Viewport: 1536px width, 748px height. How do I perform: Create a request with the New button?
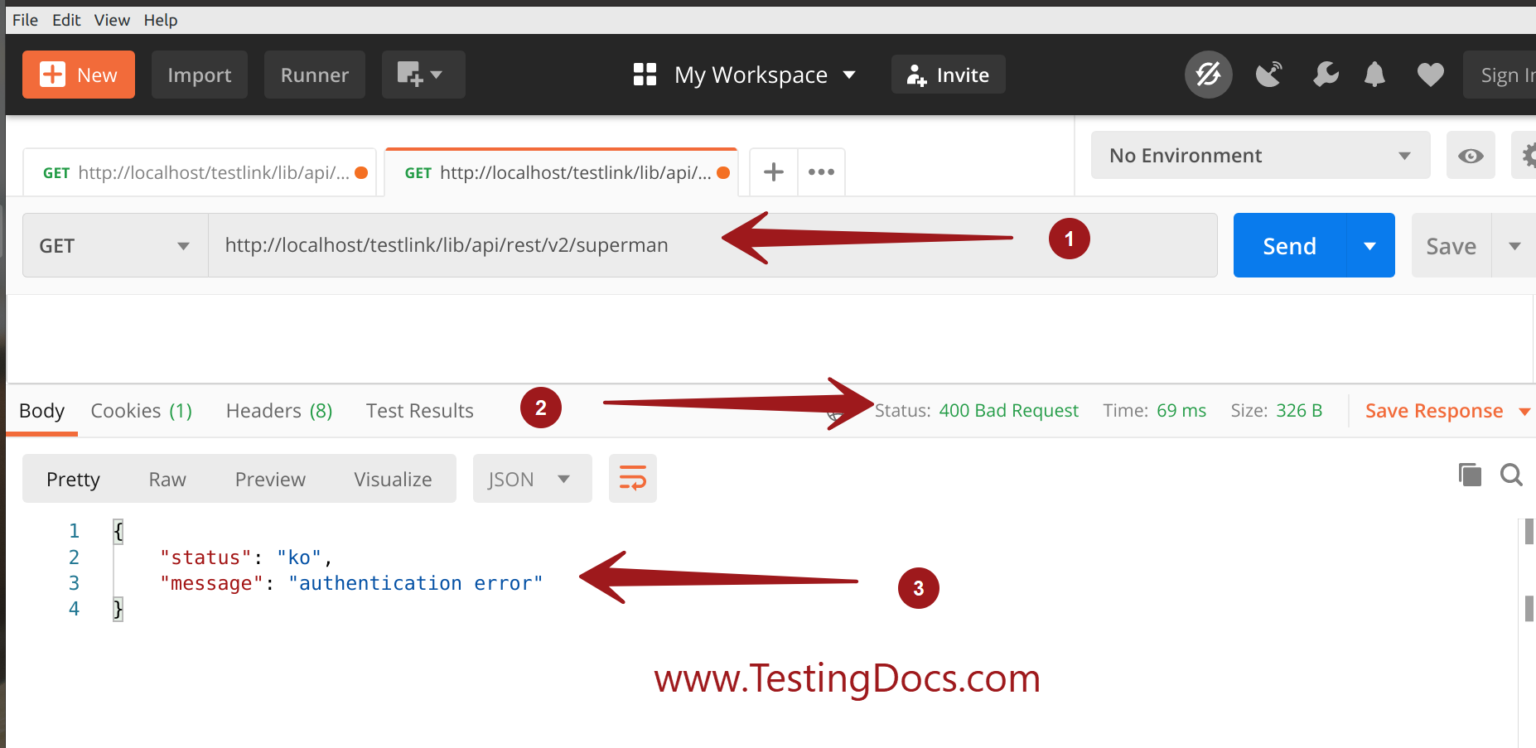click(x=78, y=73)
